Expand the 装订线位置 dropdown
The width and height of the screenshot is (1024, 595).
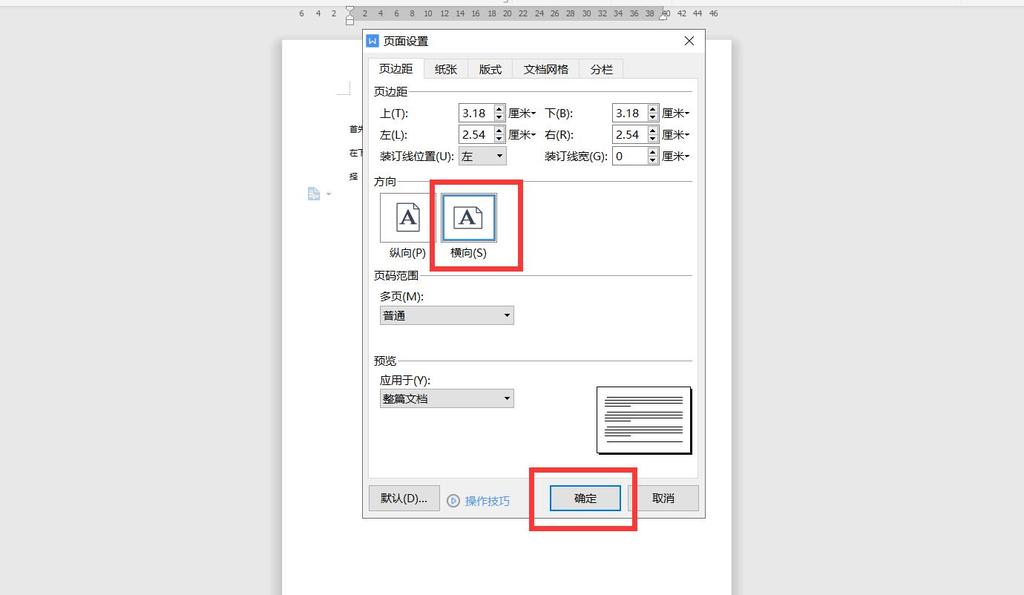(482, 156)
